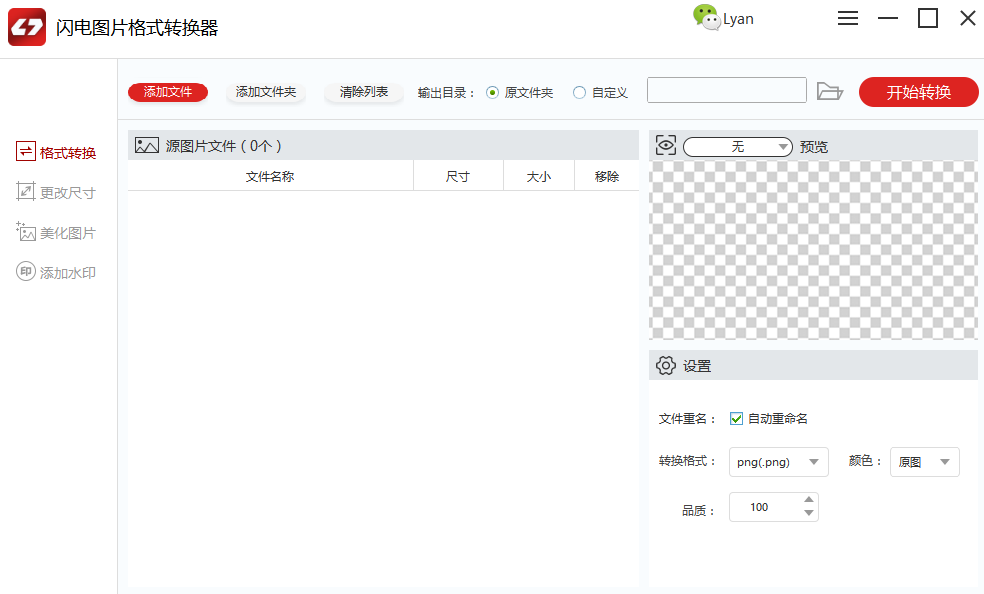Click the 品质 label
The height and width of the screenshot is (594, 984).
pyautogui.click(x=698, y=511)
